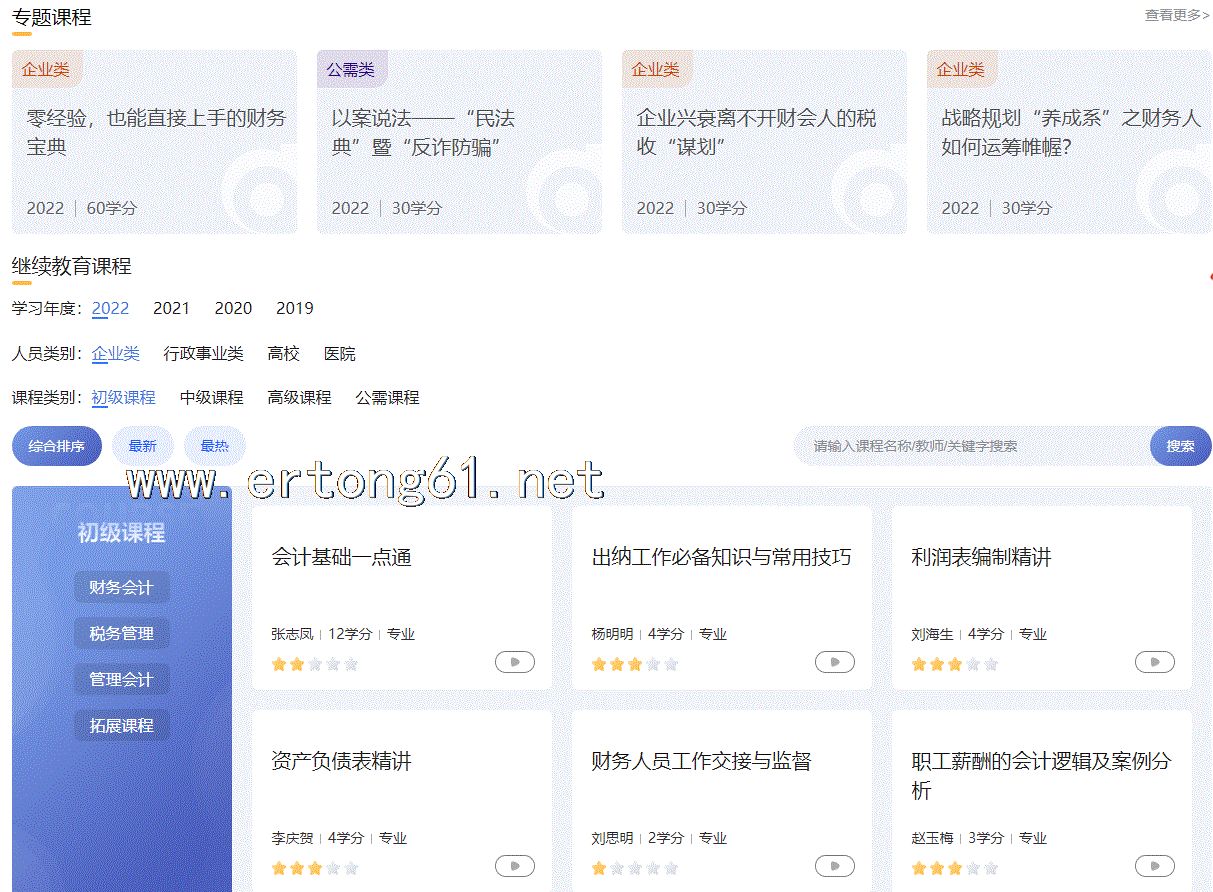Screen dimensions: 1213x892
Task: Open the 以案说法 民法典 featured course card
Action: click(x=459, y=142)
